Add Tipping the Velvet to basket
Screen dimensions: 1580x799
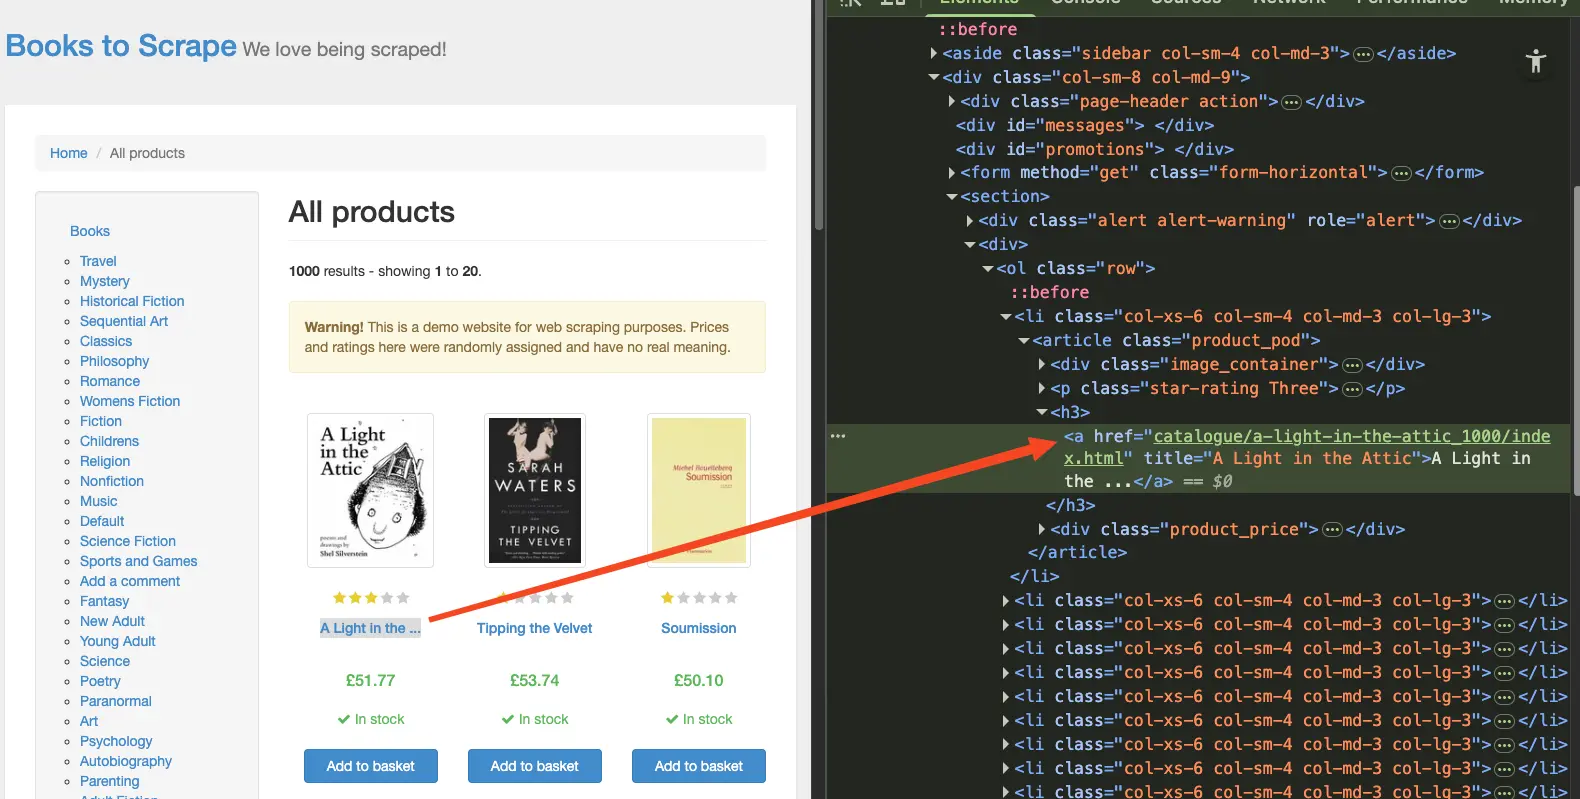click(x=535, y=766)
